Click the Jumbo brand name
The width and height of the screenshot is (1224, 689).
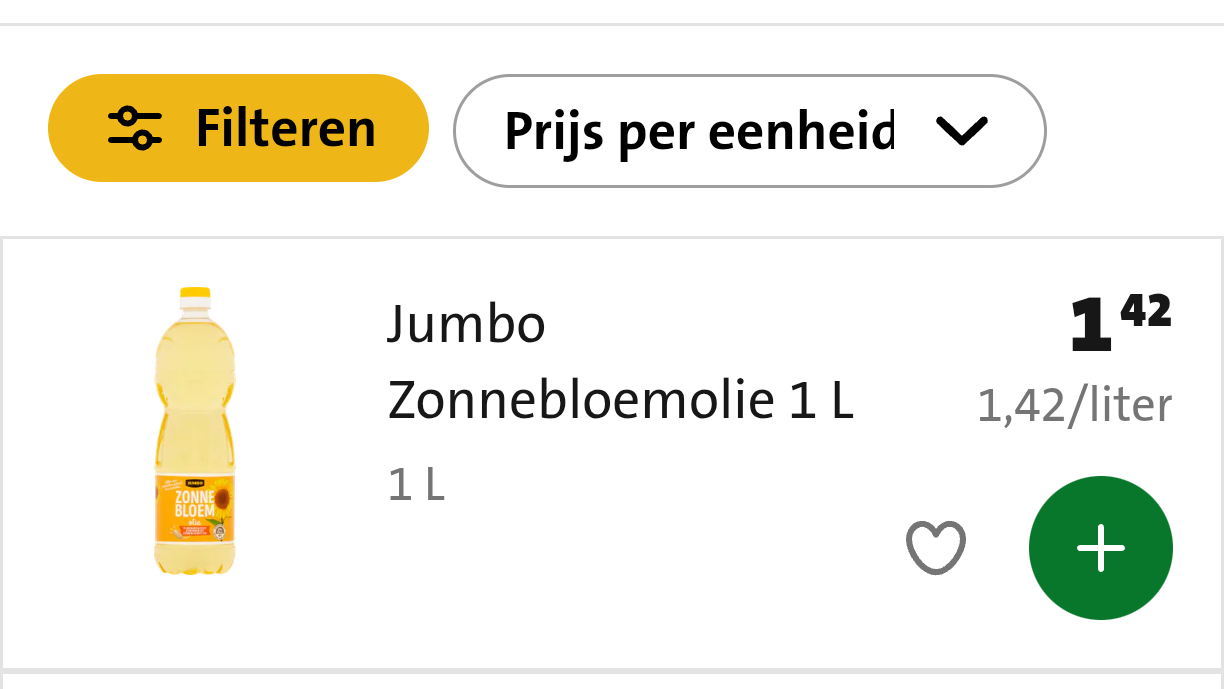pos(466,324)
